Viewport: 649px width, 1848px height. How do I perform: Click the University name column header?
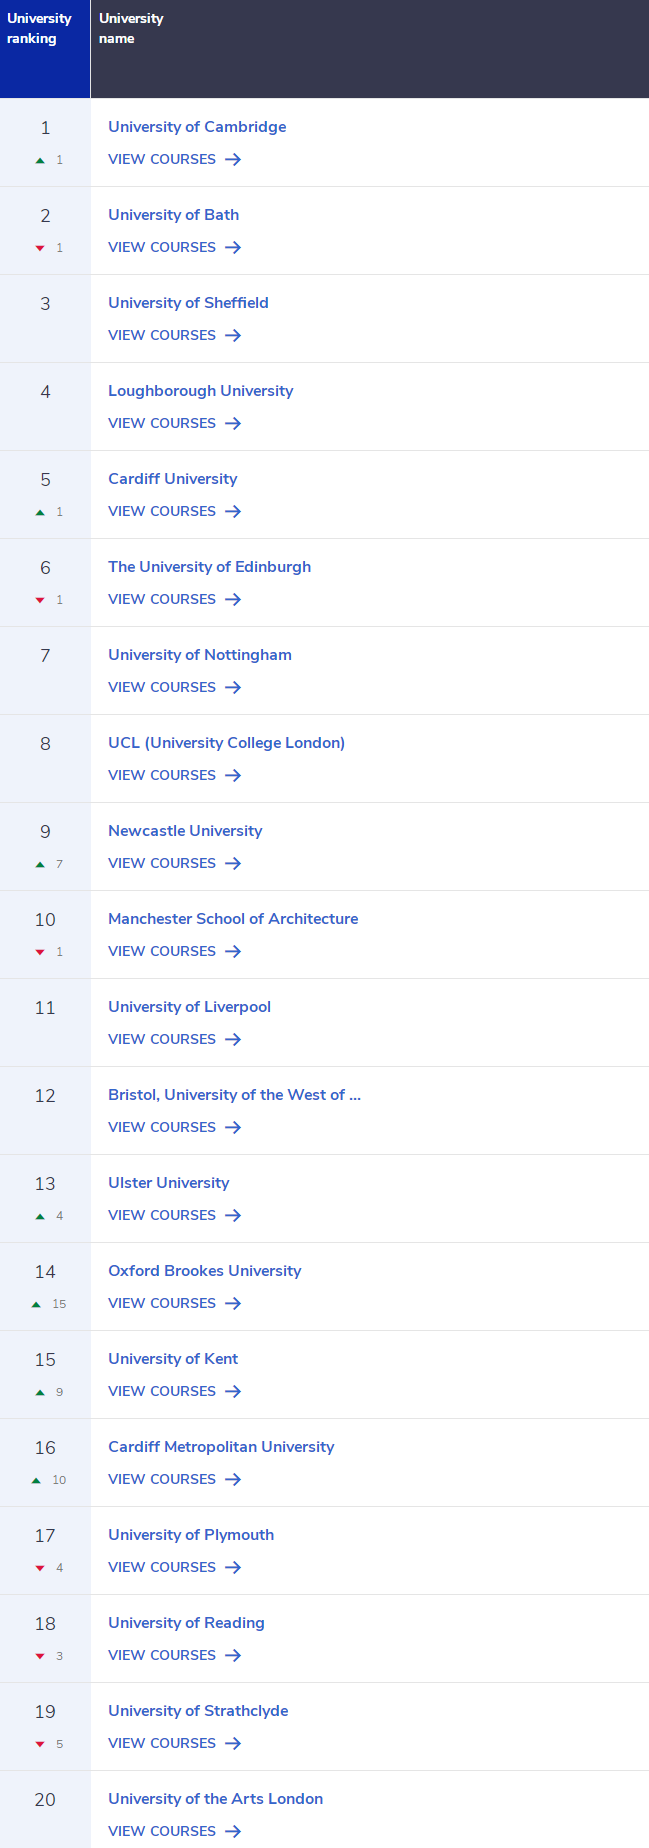tap(370, 49)
